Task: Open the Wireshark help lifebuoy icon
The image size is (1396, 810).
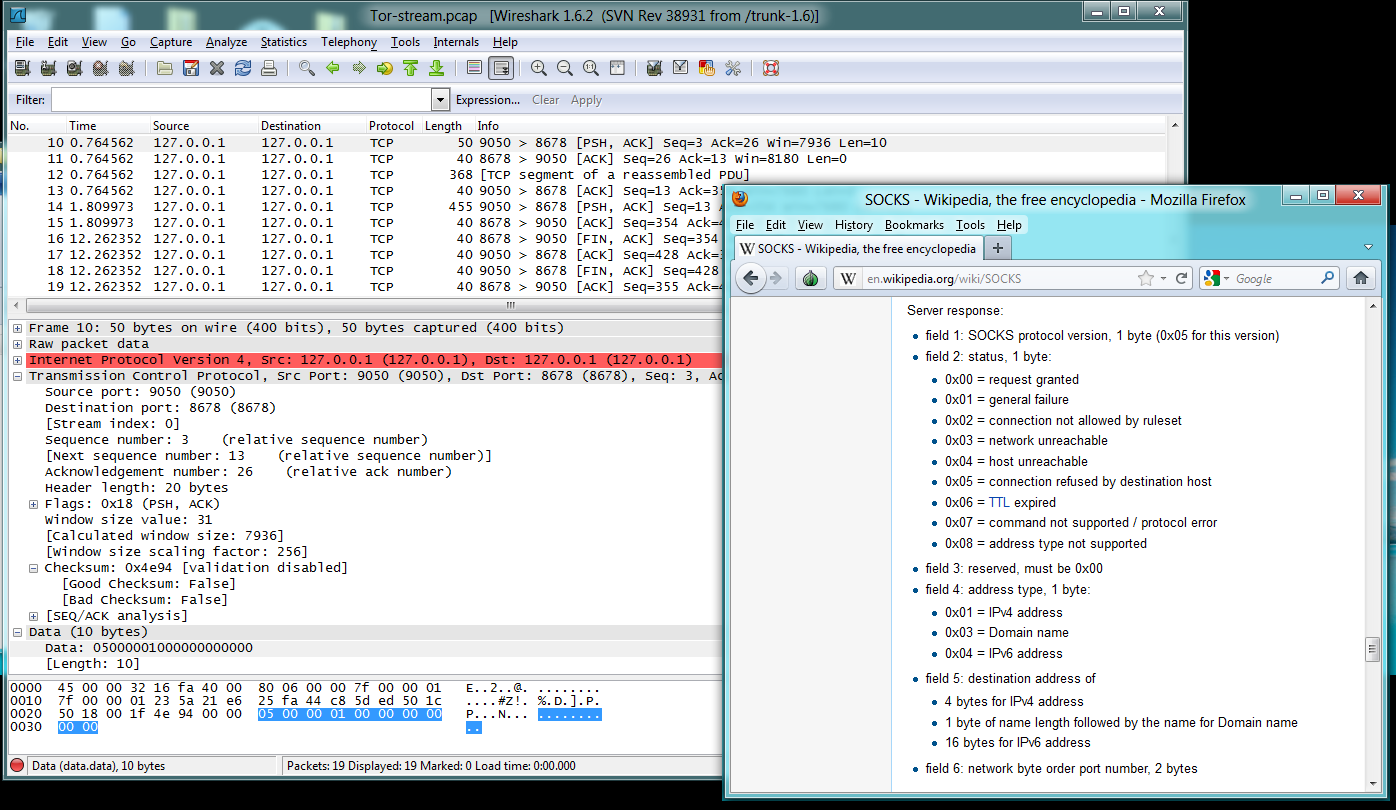Action: [770, 68]
